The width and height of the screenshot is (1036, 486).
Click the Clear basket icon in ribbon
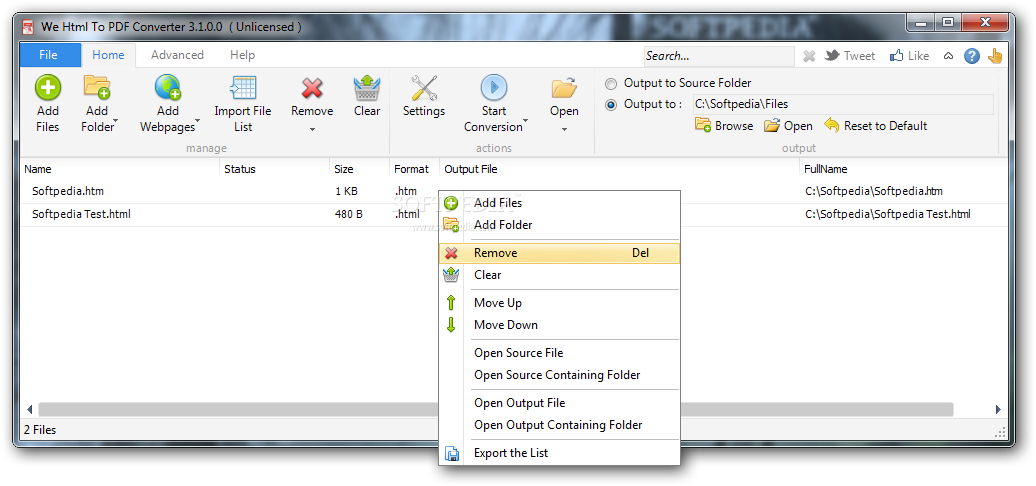[367, 87]
